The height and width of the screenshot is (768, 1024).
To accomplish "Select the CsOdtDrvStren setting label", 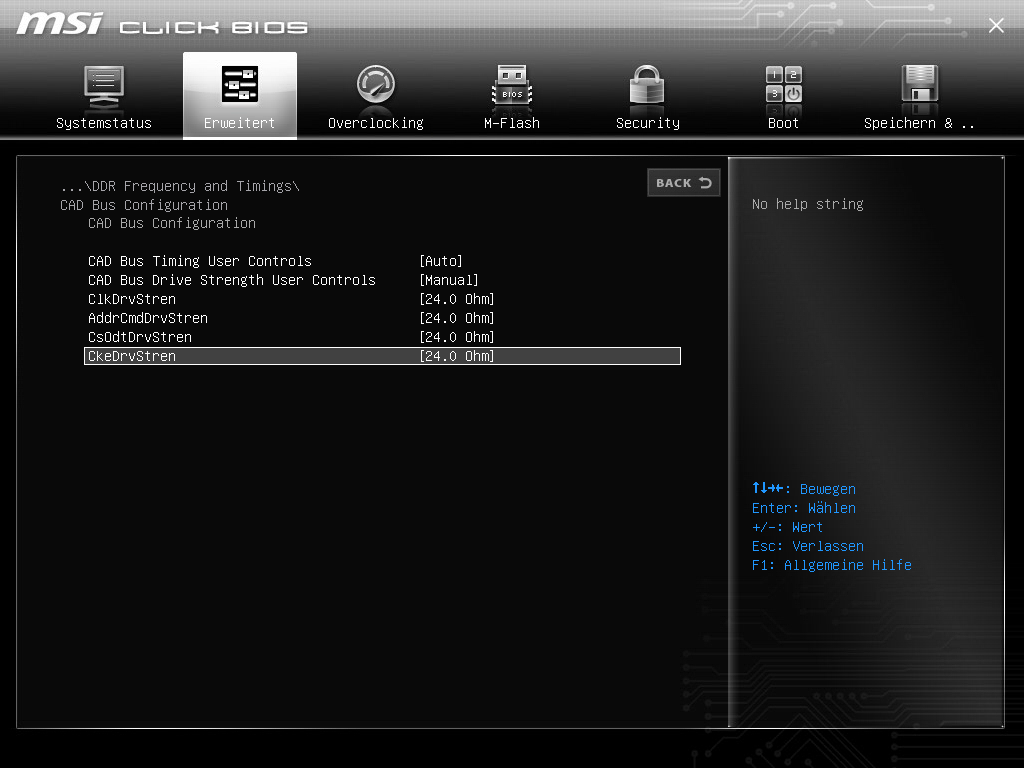I will point(140,337).
